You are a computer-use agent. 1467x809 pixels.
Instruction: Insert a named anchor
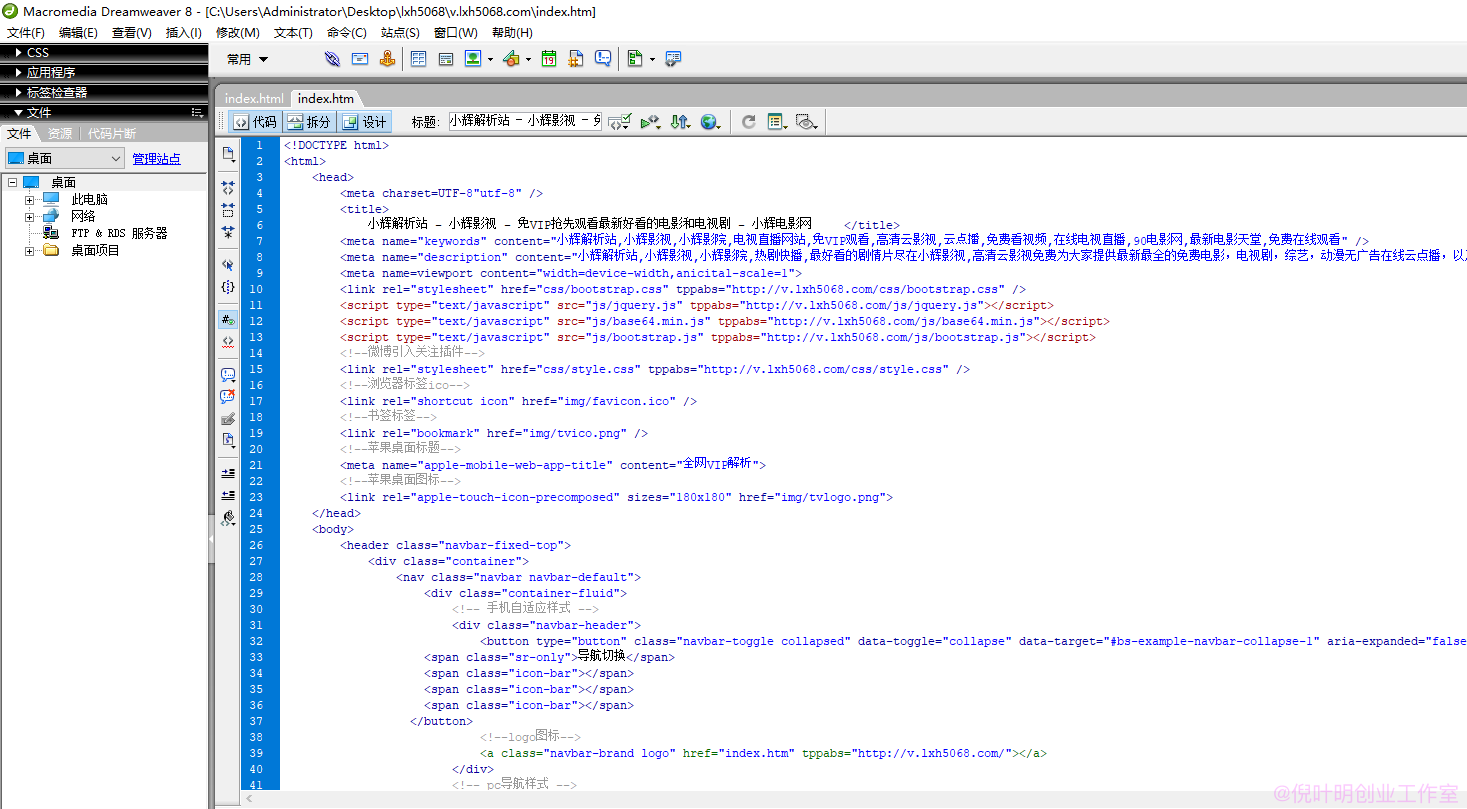tap(388, 59)
